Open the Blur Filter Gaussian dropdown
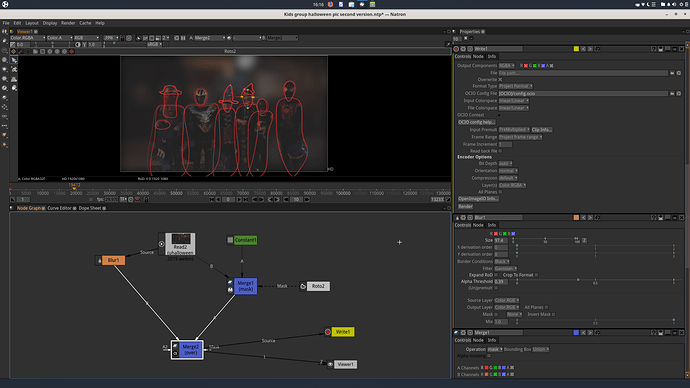The height and width of the screenshot is (388, 690). click(506, 268)
